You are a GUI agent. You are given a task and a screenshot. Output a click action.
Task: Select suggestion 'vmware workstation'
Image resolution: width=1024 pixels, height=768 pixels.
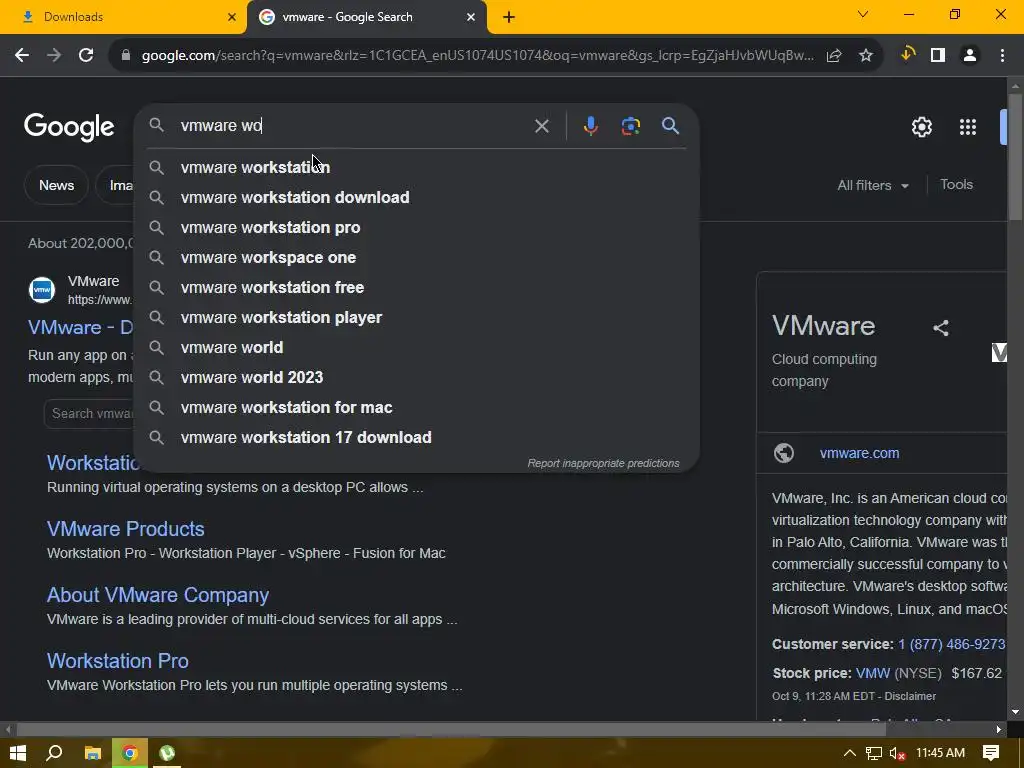coord(416,168)
